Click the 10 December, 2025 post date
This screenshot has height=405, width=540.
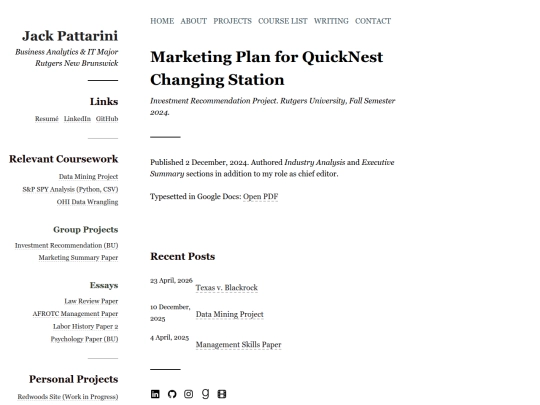(x=170, y=313)
